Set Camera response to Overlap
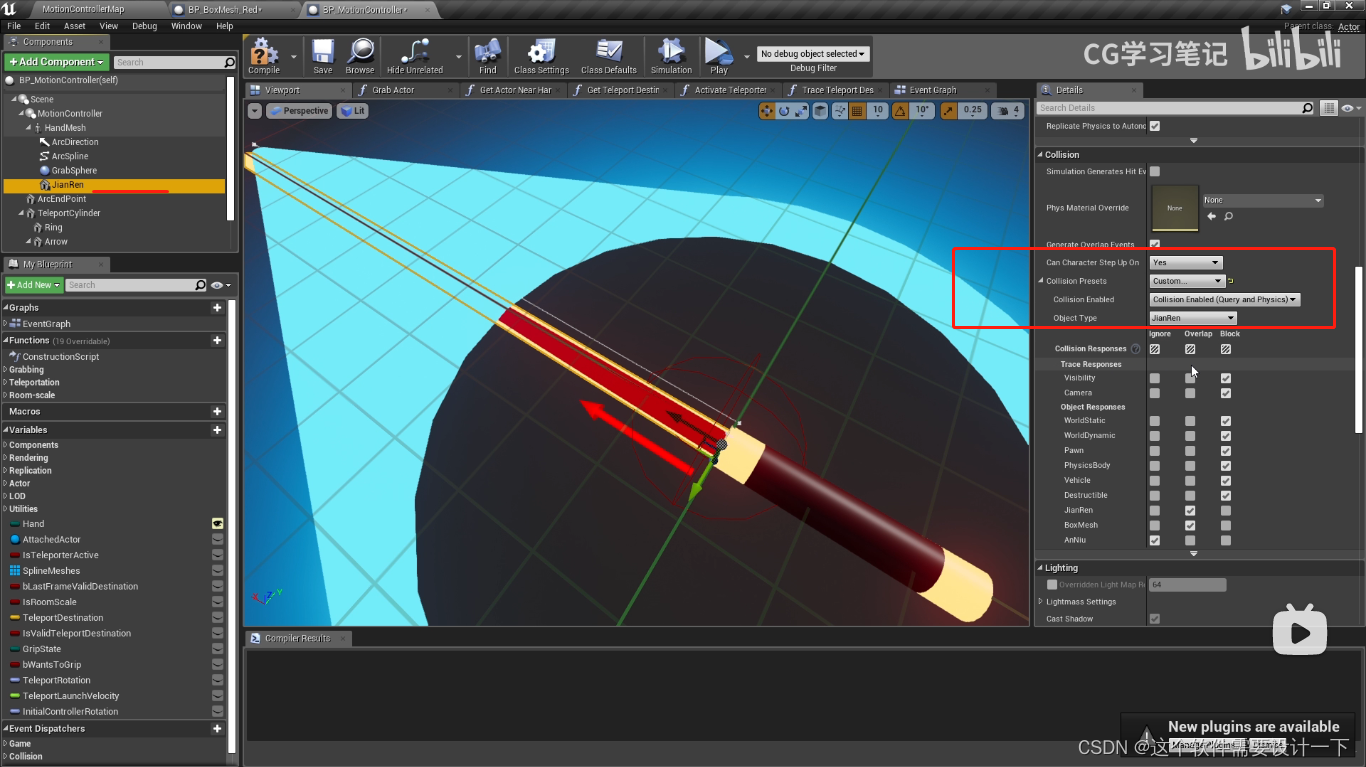 click(1190, 393)
